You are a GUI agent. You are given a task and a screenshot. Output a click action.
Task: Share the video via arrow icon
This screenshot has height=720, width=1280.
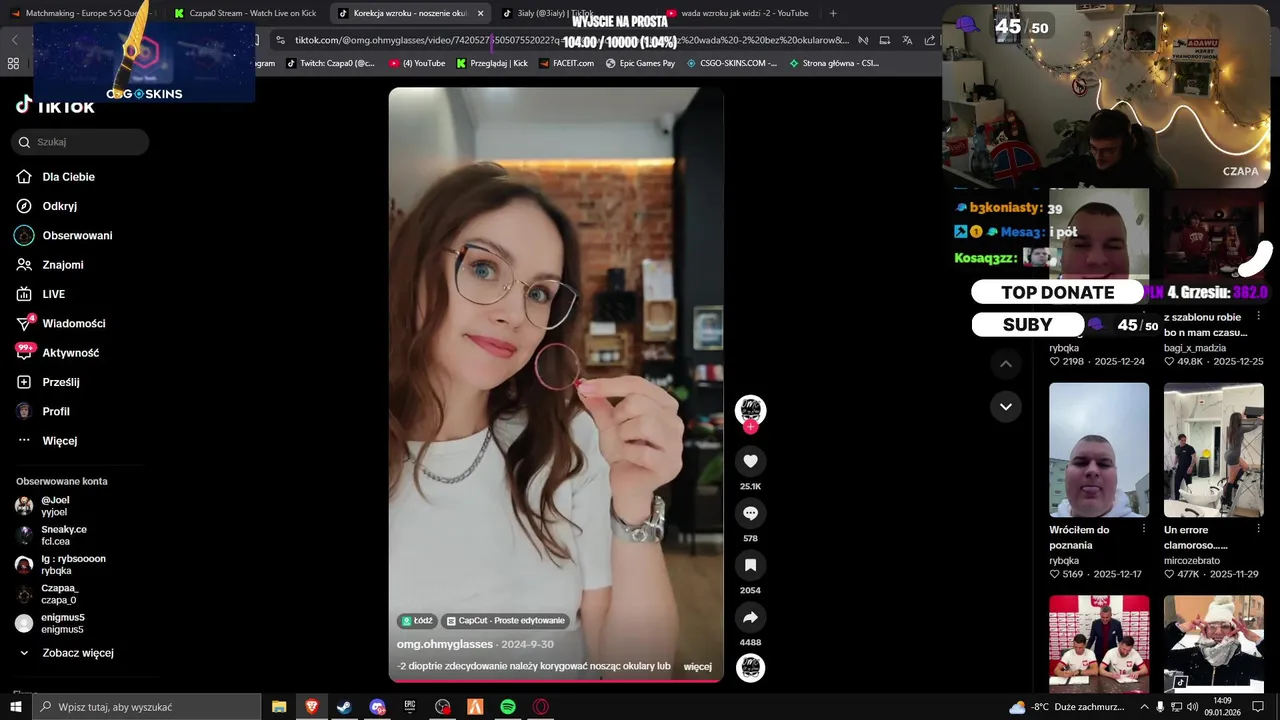(x=750, y=617)
